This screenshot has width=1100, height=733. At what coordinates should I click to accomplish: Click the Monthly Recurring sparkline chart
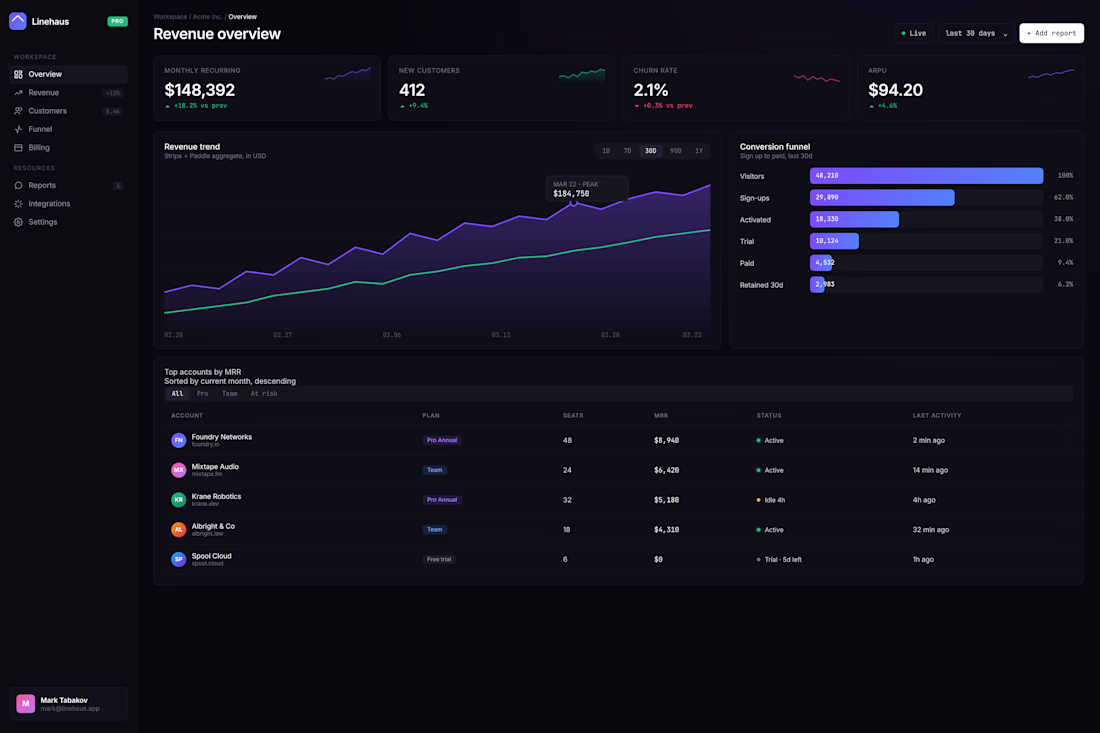[347, 74]
